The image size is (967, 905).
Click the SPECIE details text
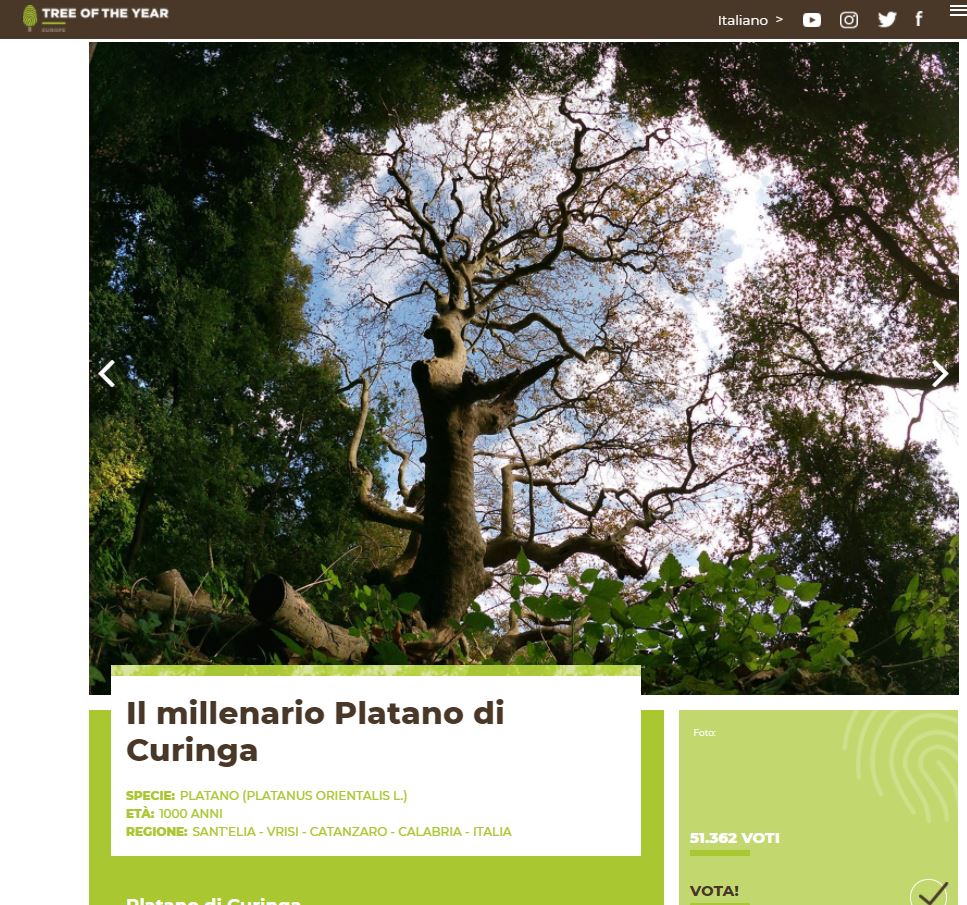[x=266, y=795]
